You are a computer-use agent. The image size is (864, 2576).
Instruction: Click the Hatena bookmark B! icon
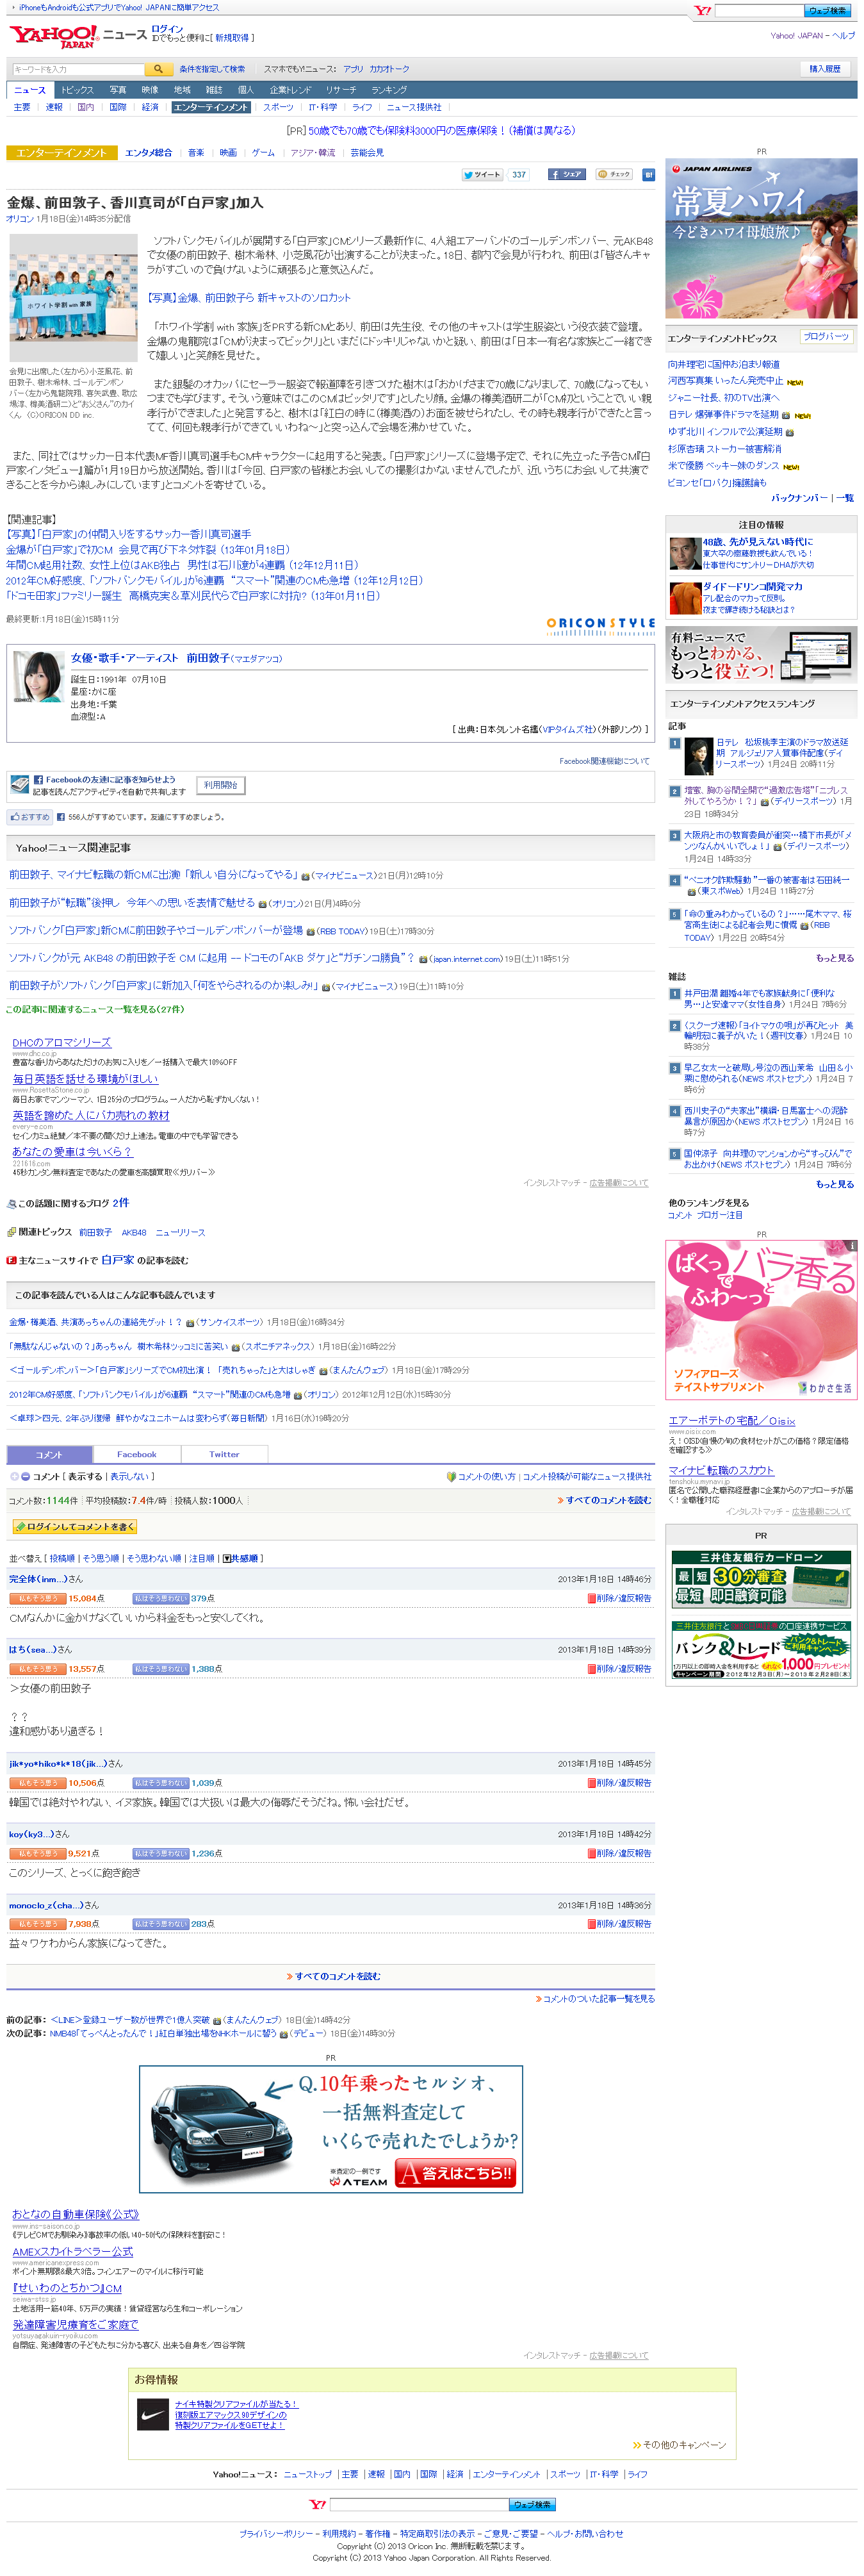point(648,174)
